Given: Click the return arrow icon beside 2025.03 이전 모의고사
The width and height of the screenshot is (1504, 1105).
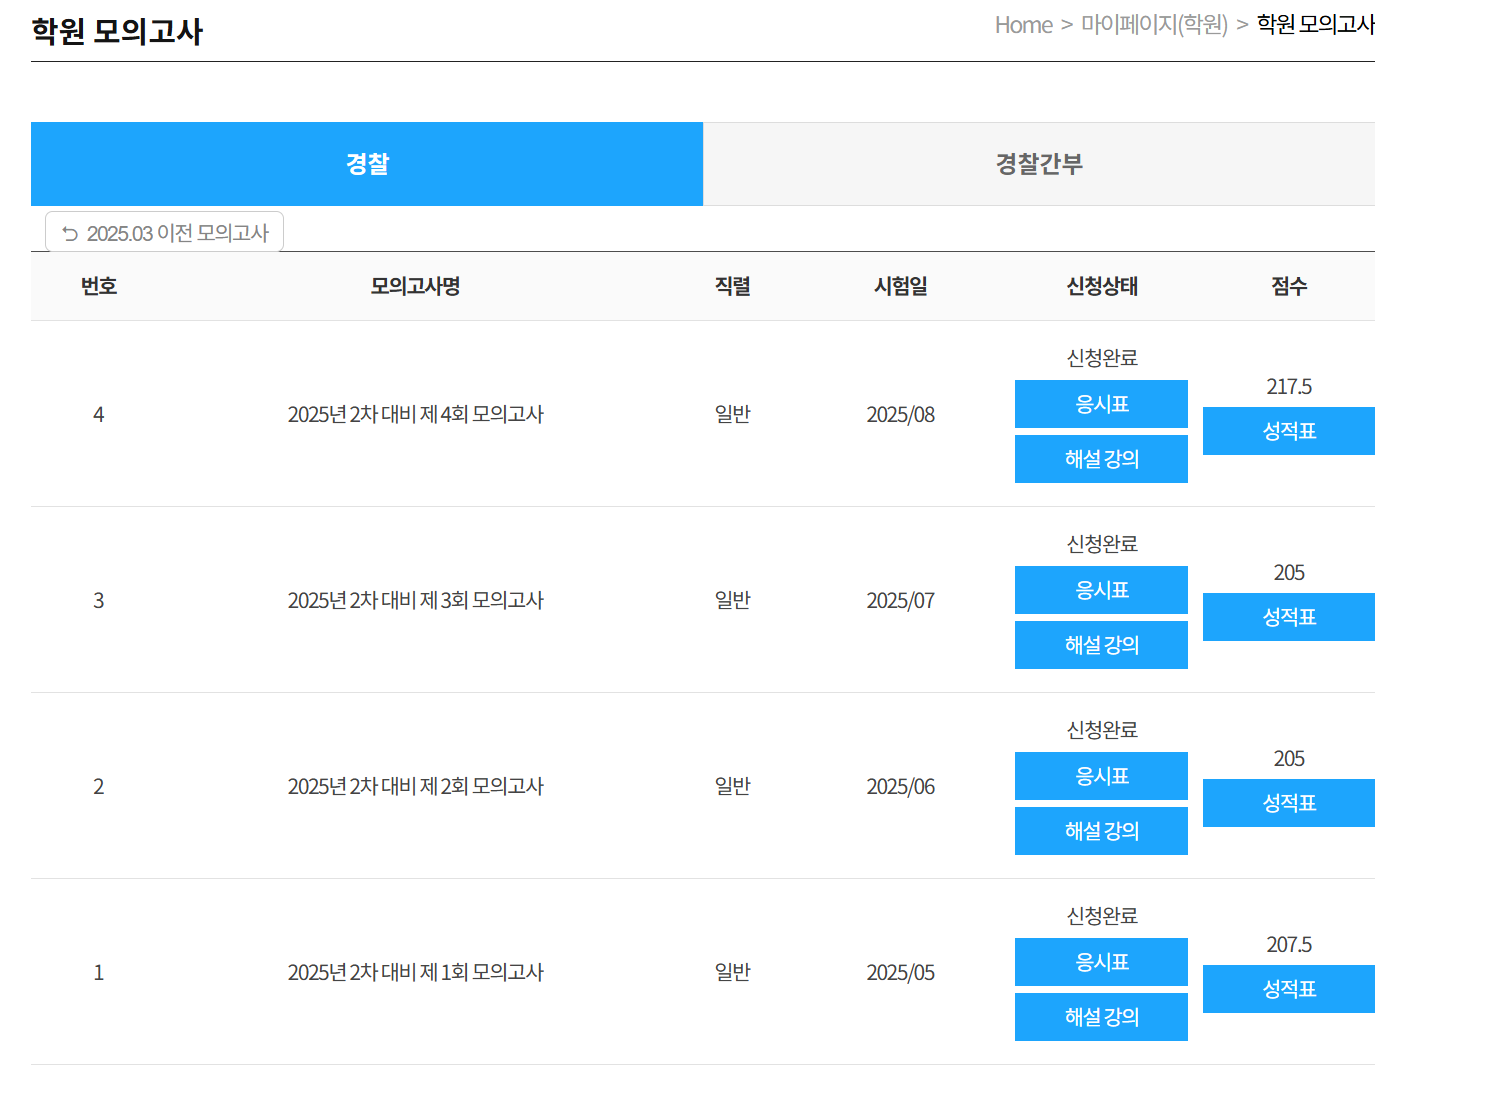Looking at the screenshot, I should point(70,234).
